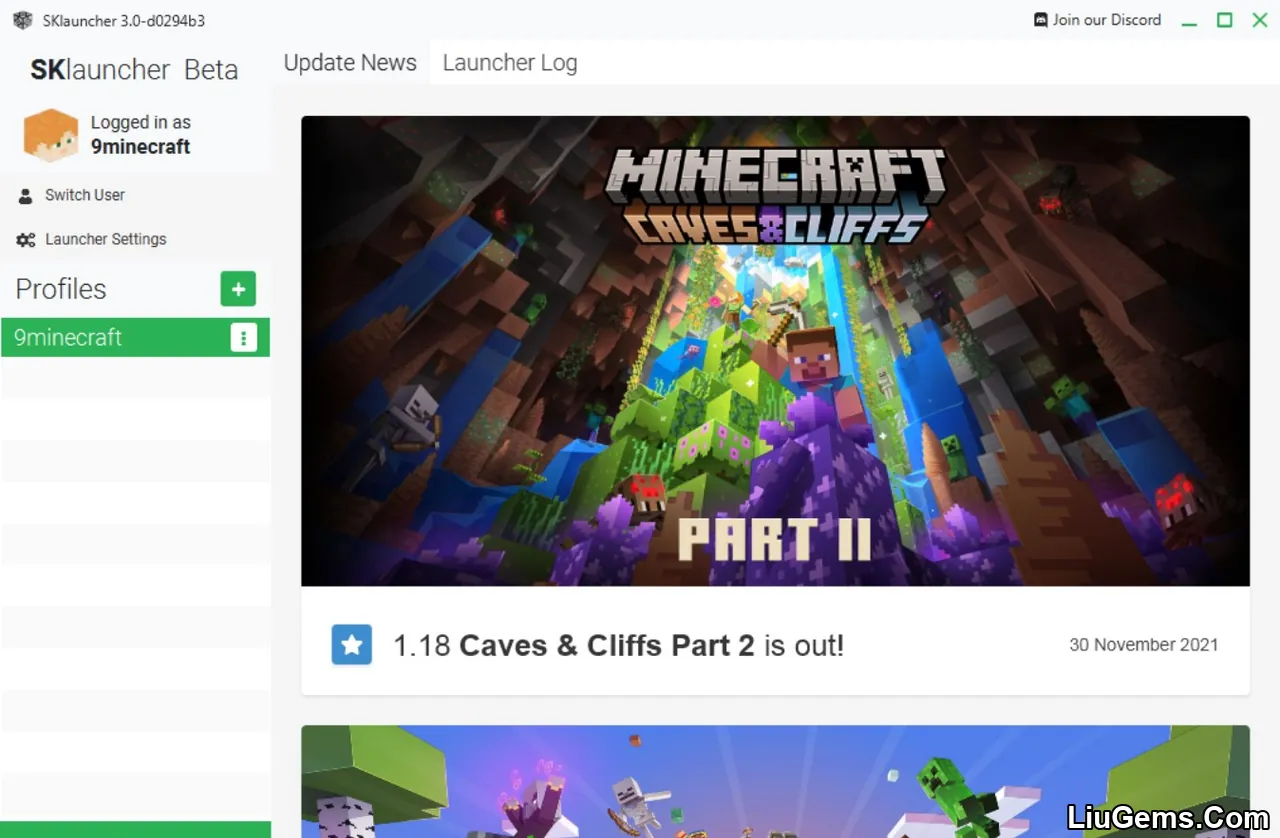This screenshot has width=1280, height=838.
Task: Open the second news banner image below
Action: [775, 781]
